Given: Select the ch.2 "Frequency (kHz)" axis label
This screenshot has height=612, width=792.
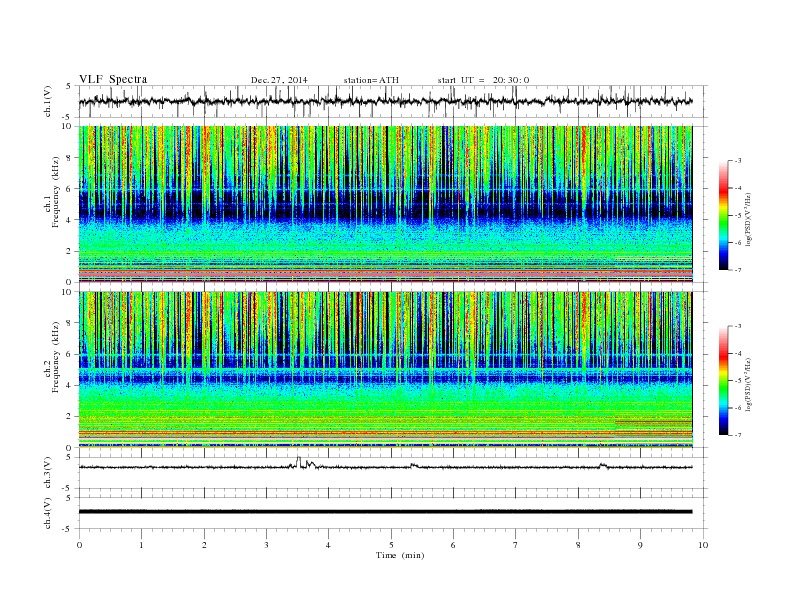Looking at the screenshot, I should coord(56,358).
